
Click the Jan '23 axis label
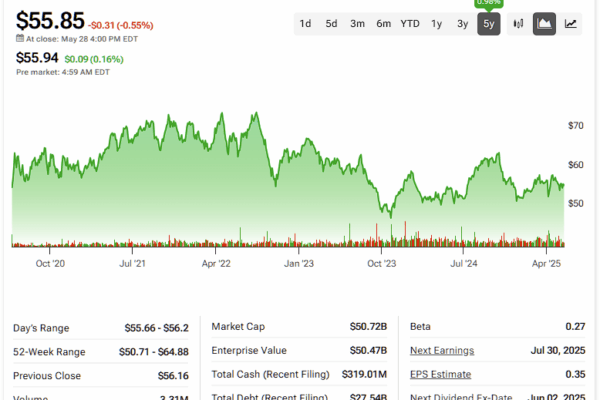[299, 263]
